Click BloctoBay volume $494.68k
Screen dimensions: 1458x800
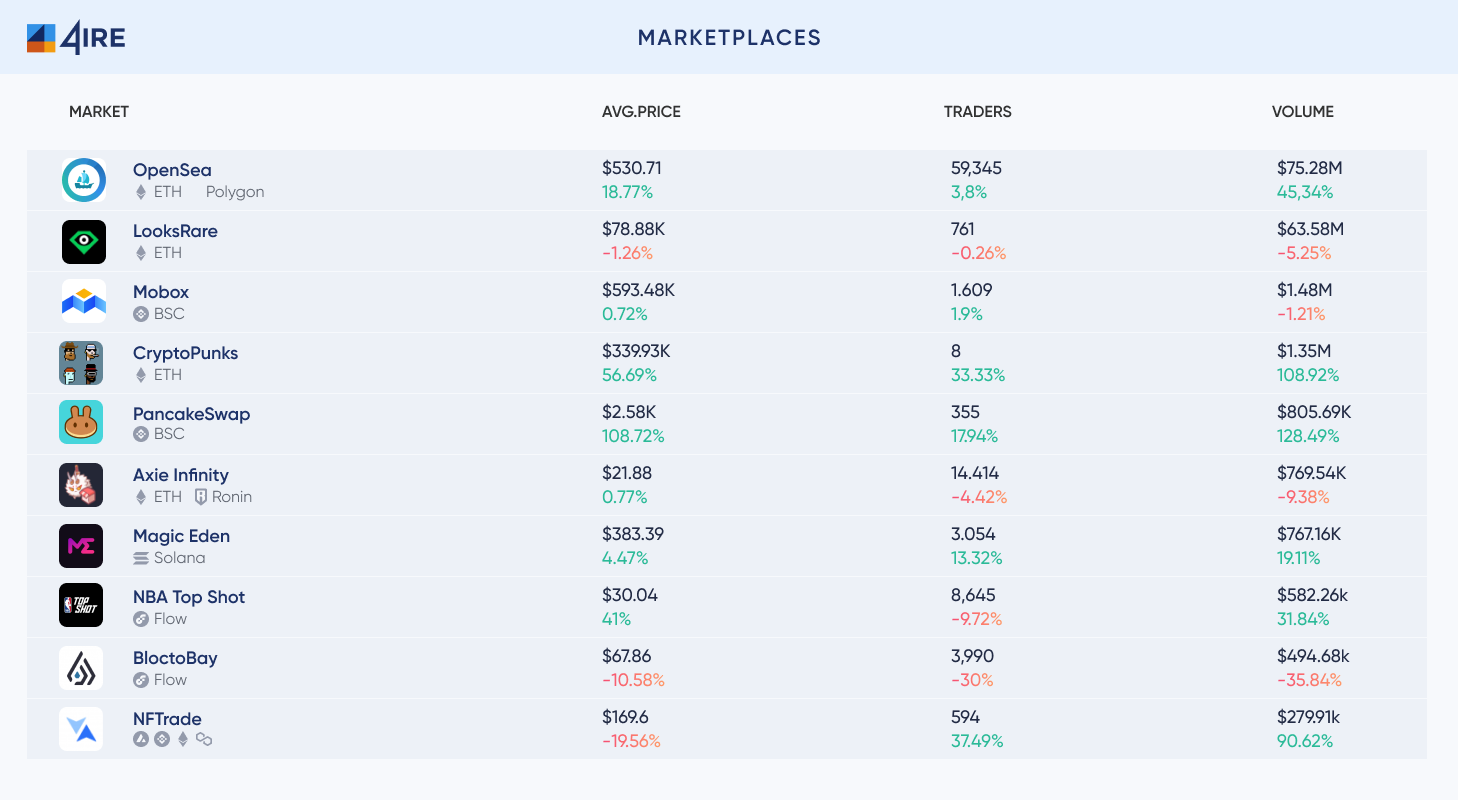point(1314,656)
